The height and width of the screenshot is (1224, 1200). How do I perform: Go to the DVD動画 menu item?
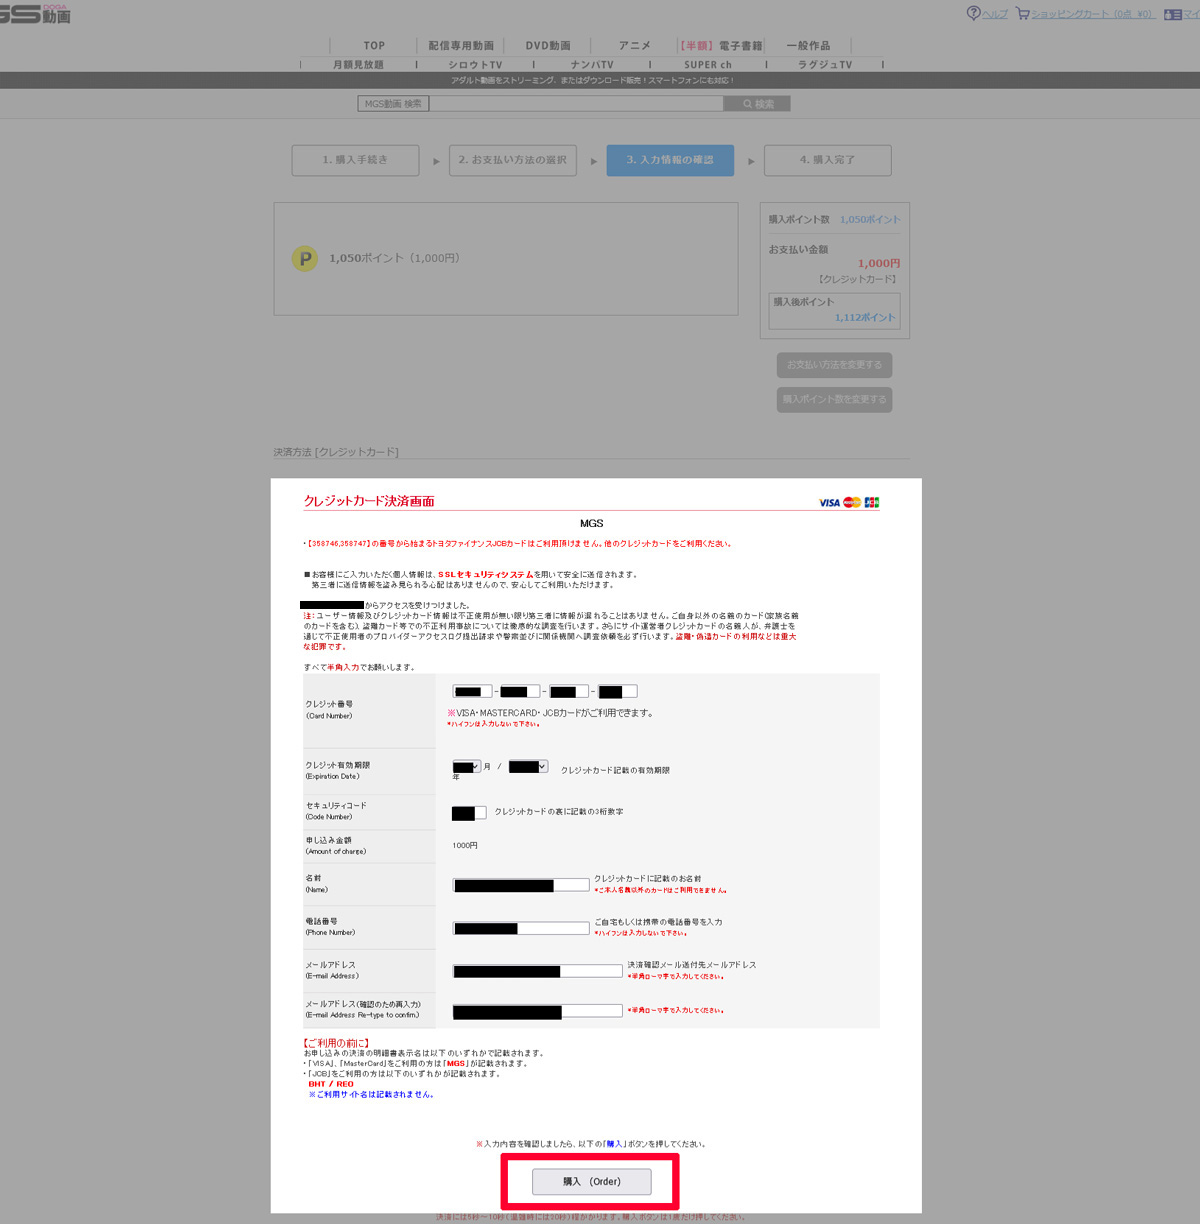[x=548, y=46]
